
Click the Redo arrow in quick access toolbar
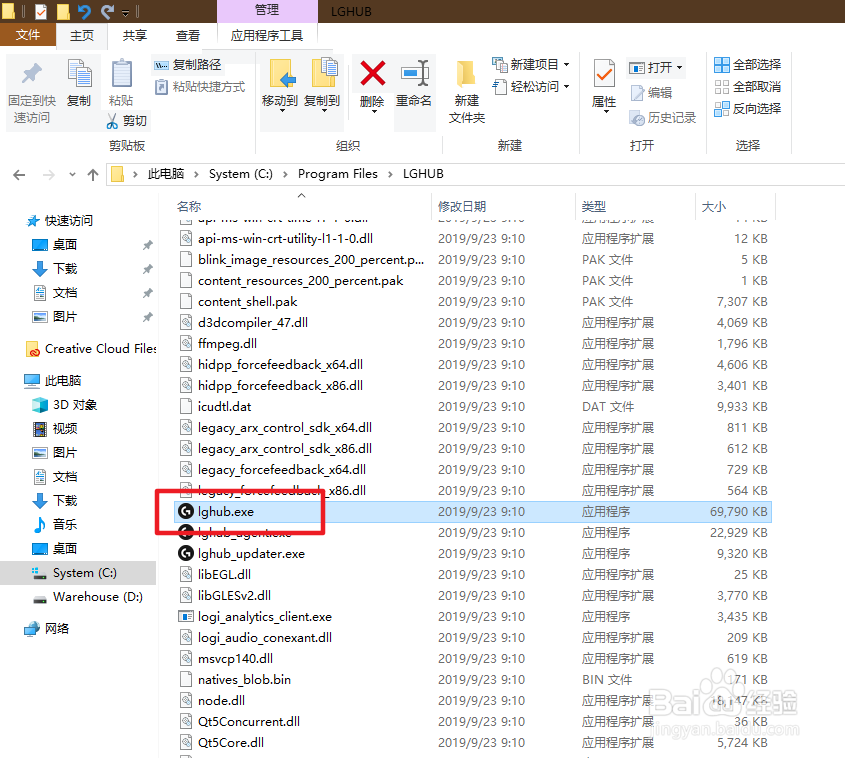[x=108, y=11]
